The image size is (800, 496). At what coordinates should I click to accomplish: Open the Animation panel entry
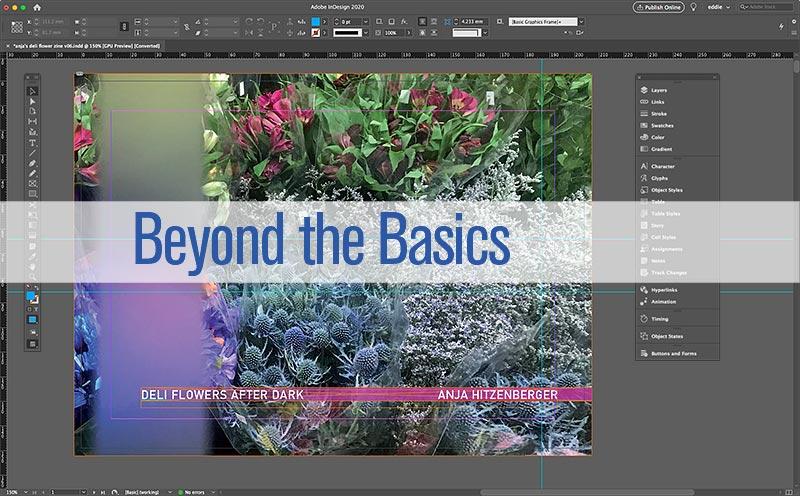tap(662, 301)
